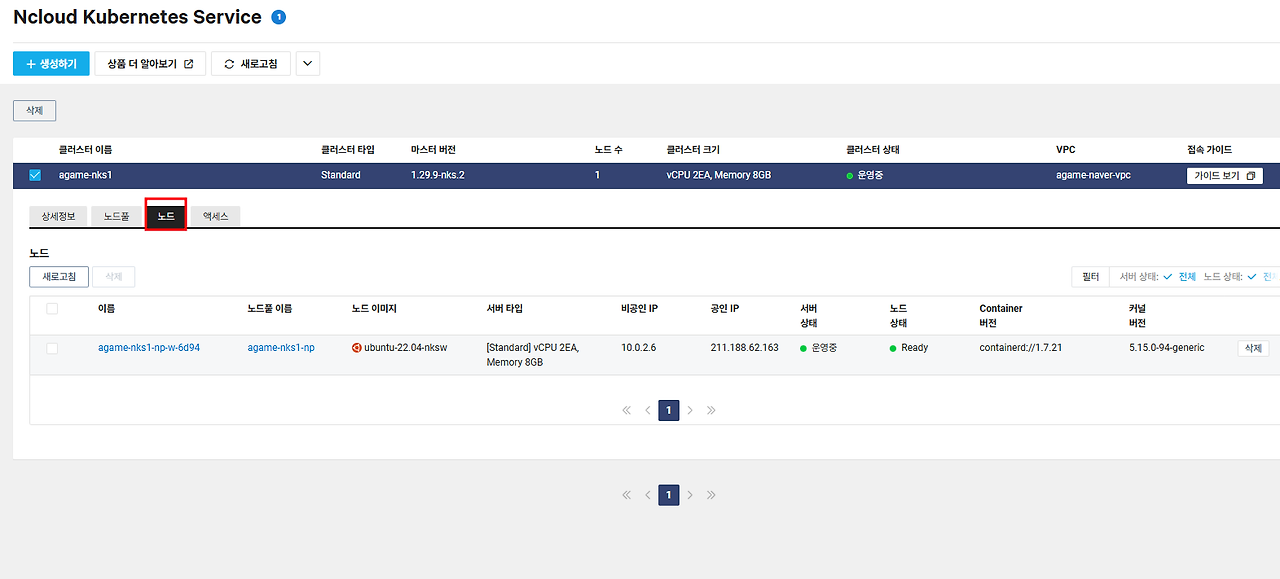
Task: Click the 노드풀 이름 column header
Action: pyautogui.click(x=270, y=309)
